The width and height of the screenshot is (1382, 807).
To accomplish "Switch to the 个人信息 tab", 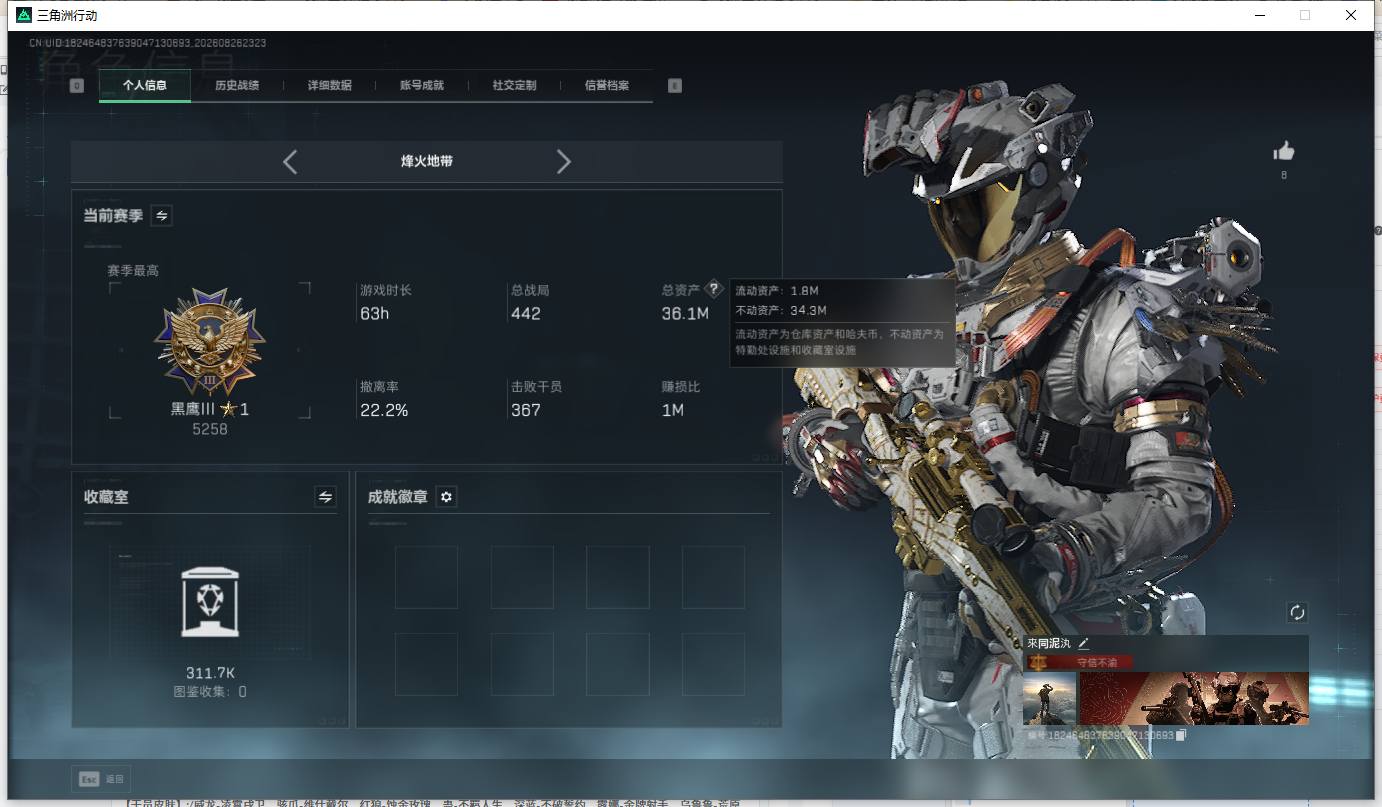I will [145, 85].
